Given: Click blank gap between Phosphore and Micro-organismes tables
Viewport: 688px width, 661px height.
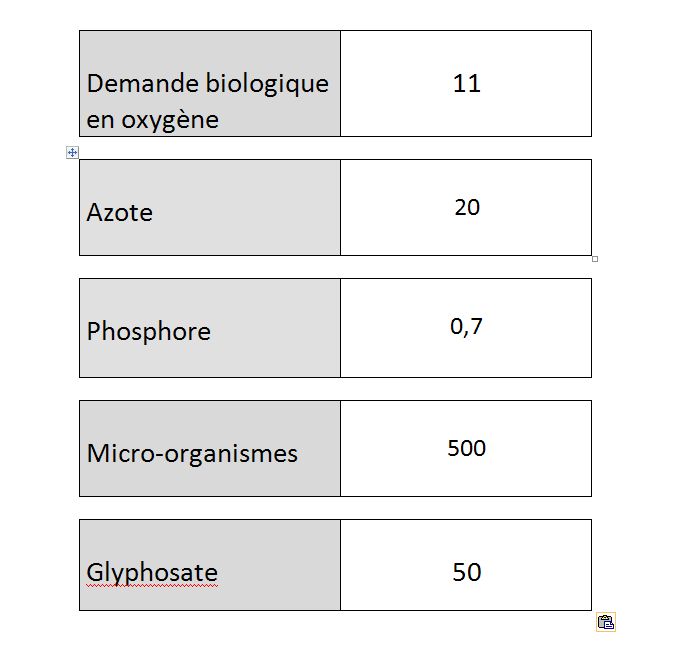Looking at the screenshot, I should coord(335,389).
